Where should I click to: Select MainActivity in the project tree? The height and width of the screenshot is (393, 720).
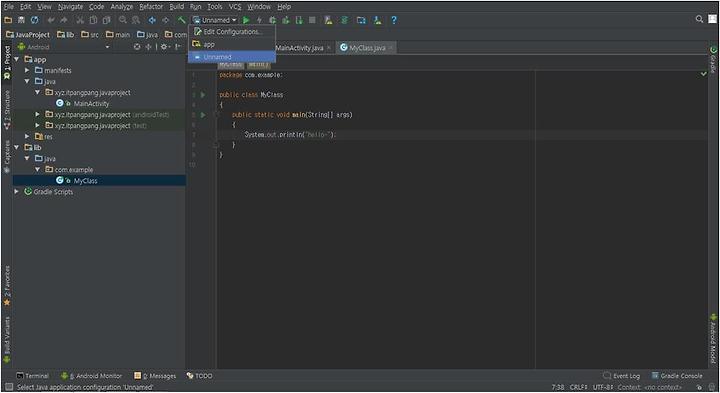click(91, 104)
